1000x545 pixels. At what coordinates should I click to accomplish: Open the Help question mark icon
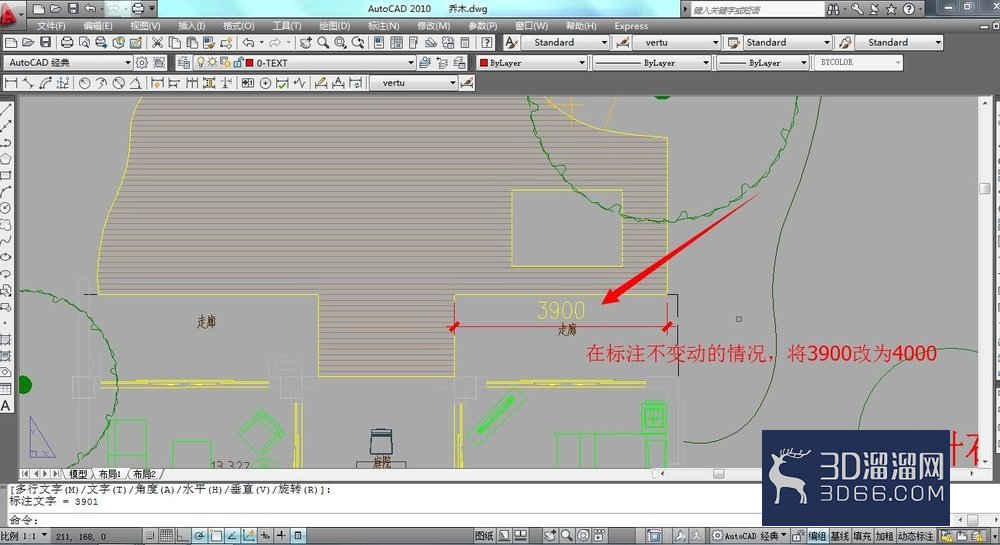487,43
